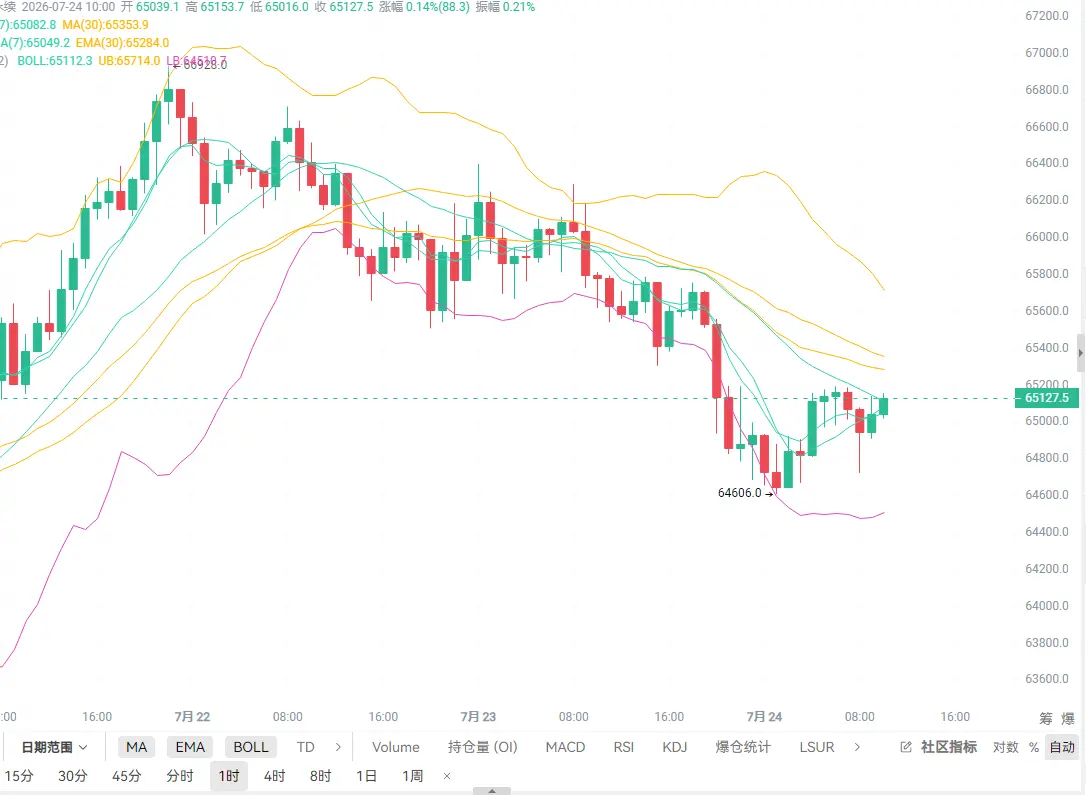
Task: Enable the 持仓量 (OI) indicator
Action: click(483, 747)
